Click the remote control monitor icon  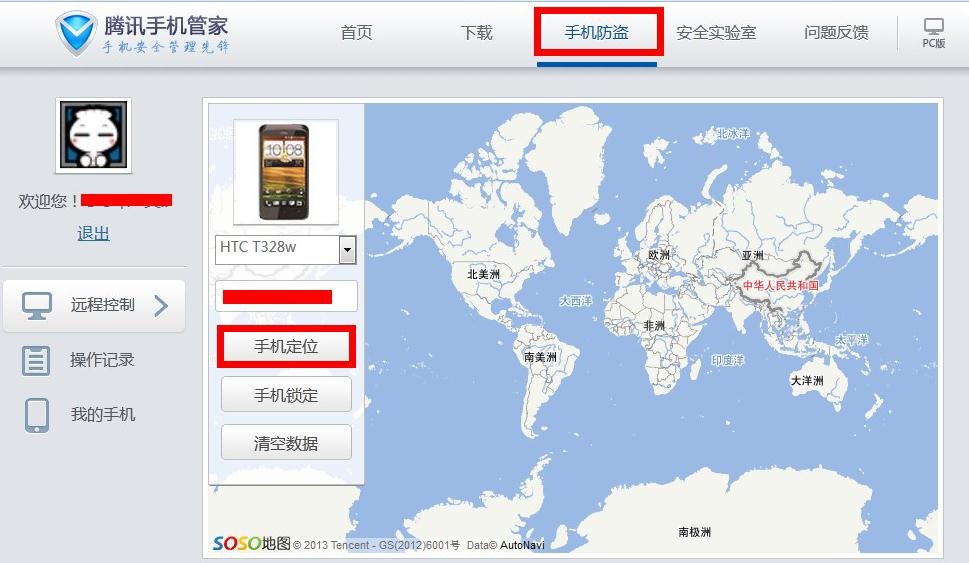37,306
